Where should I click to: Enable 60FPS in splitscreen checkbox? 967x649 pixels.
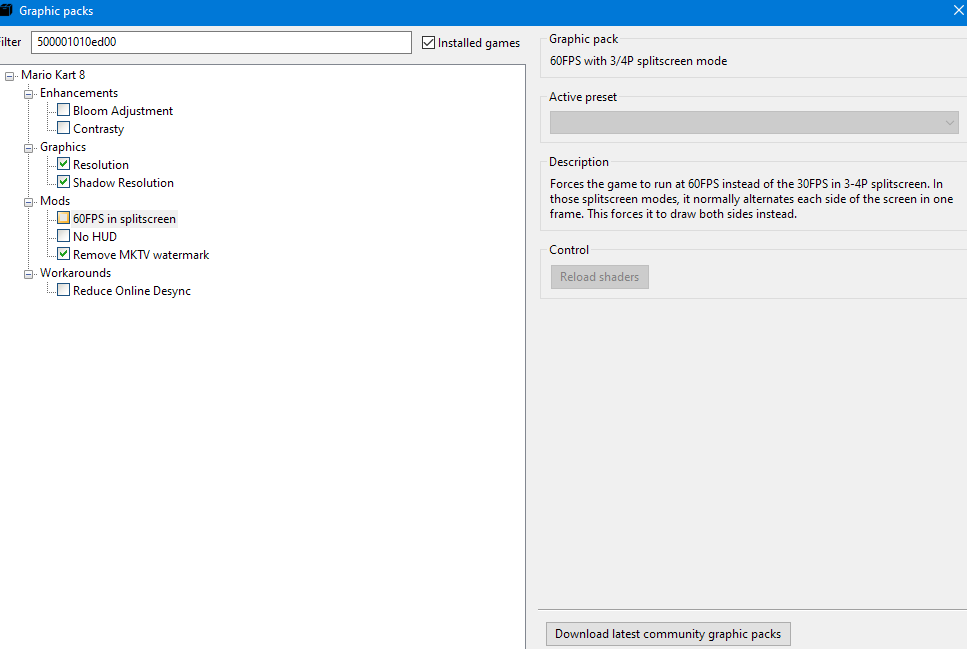tap(64, 218)
